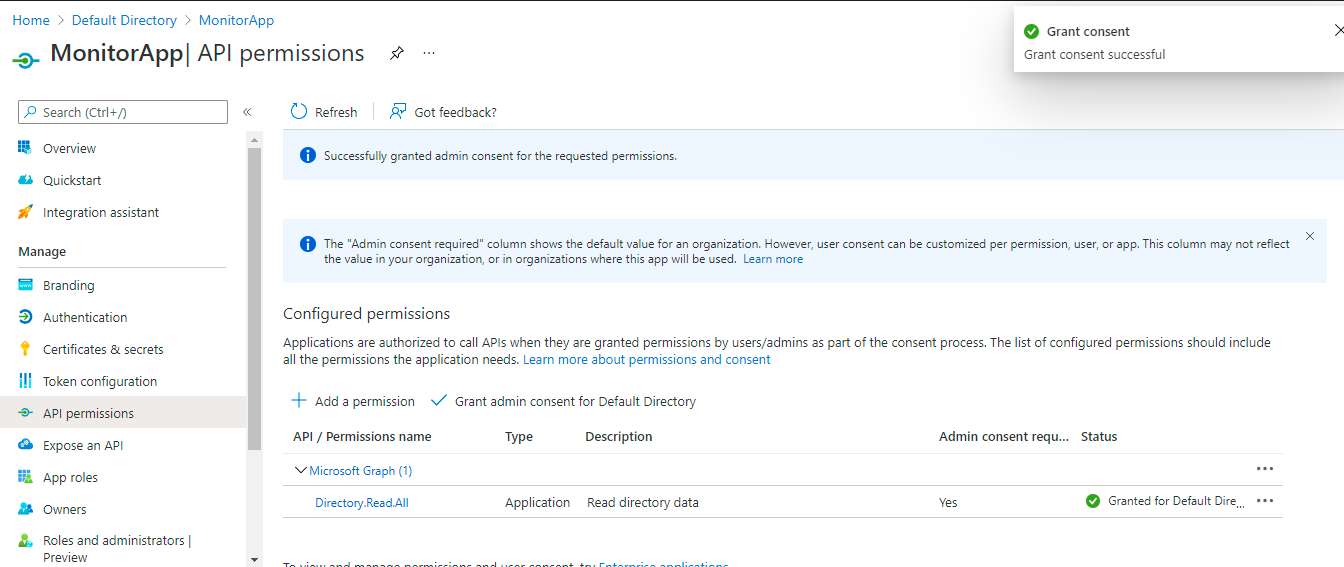Click the API permissions icon in the sidebar
The height and width of the screenshot is (567, 1344).
click(x=25, y=413)
